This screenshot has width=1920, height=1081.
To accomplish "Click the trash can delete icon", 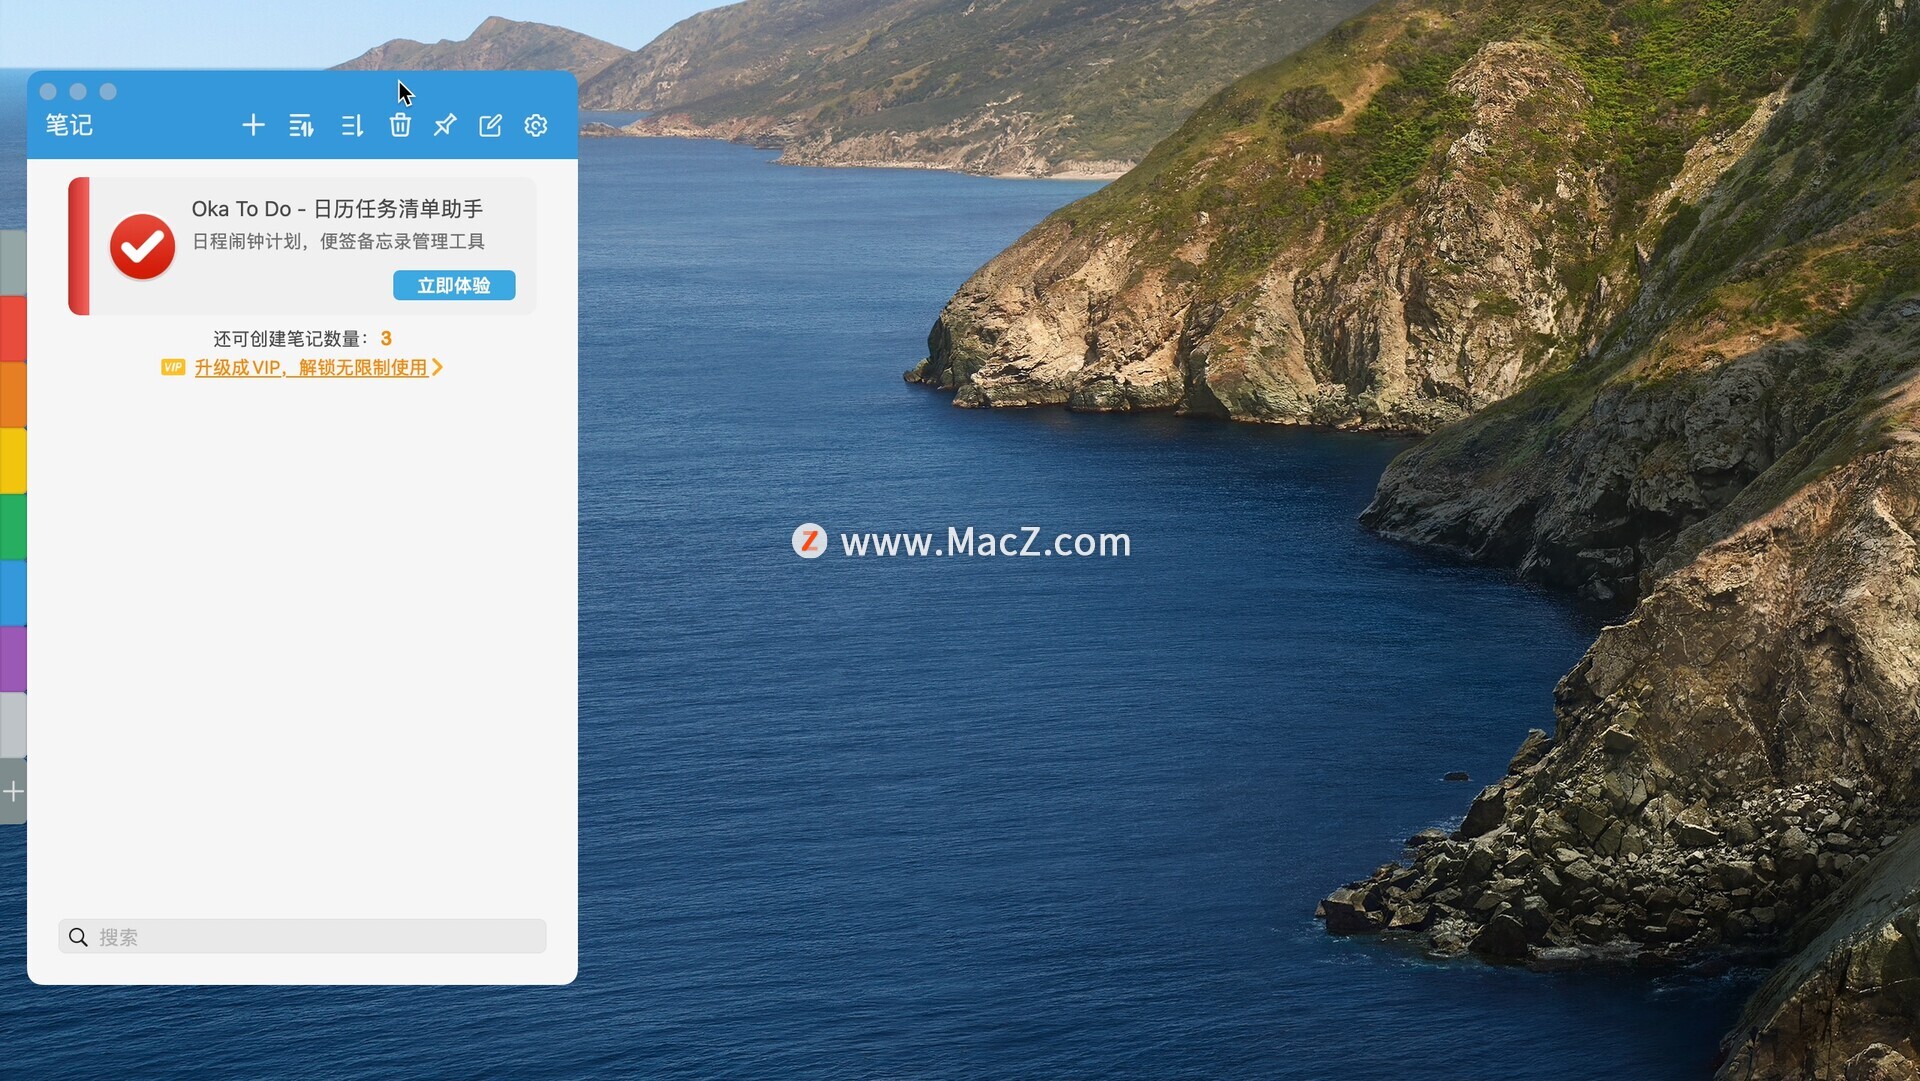I will pos(400,125).
